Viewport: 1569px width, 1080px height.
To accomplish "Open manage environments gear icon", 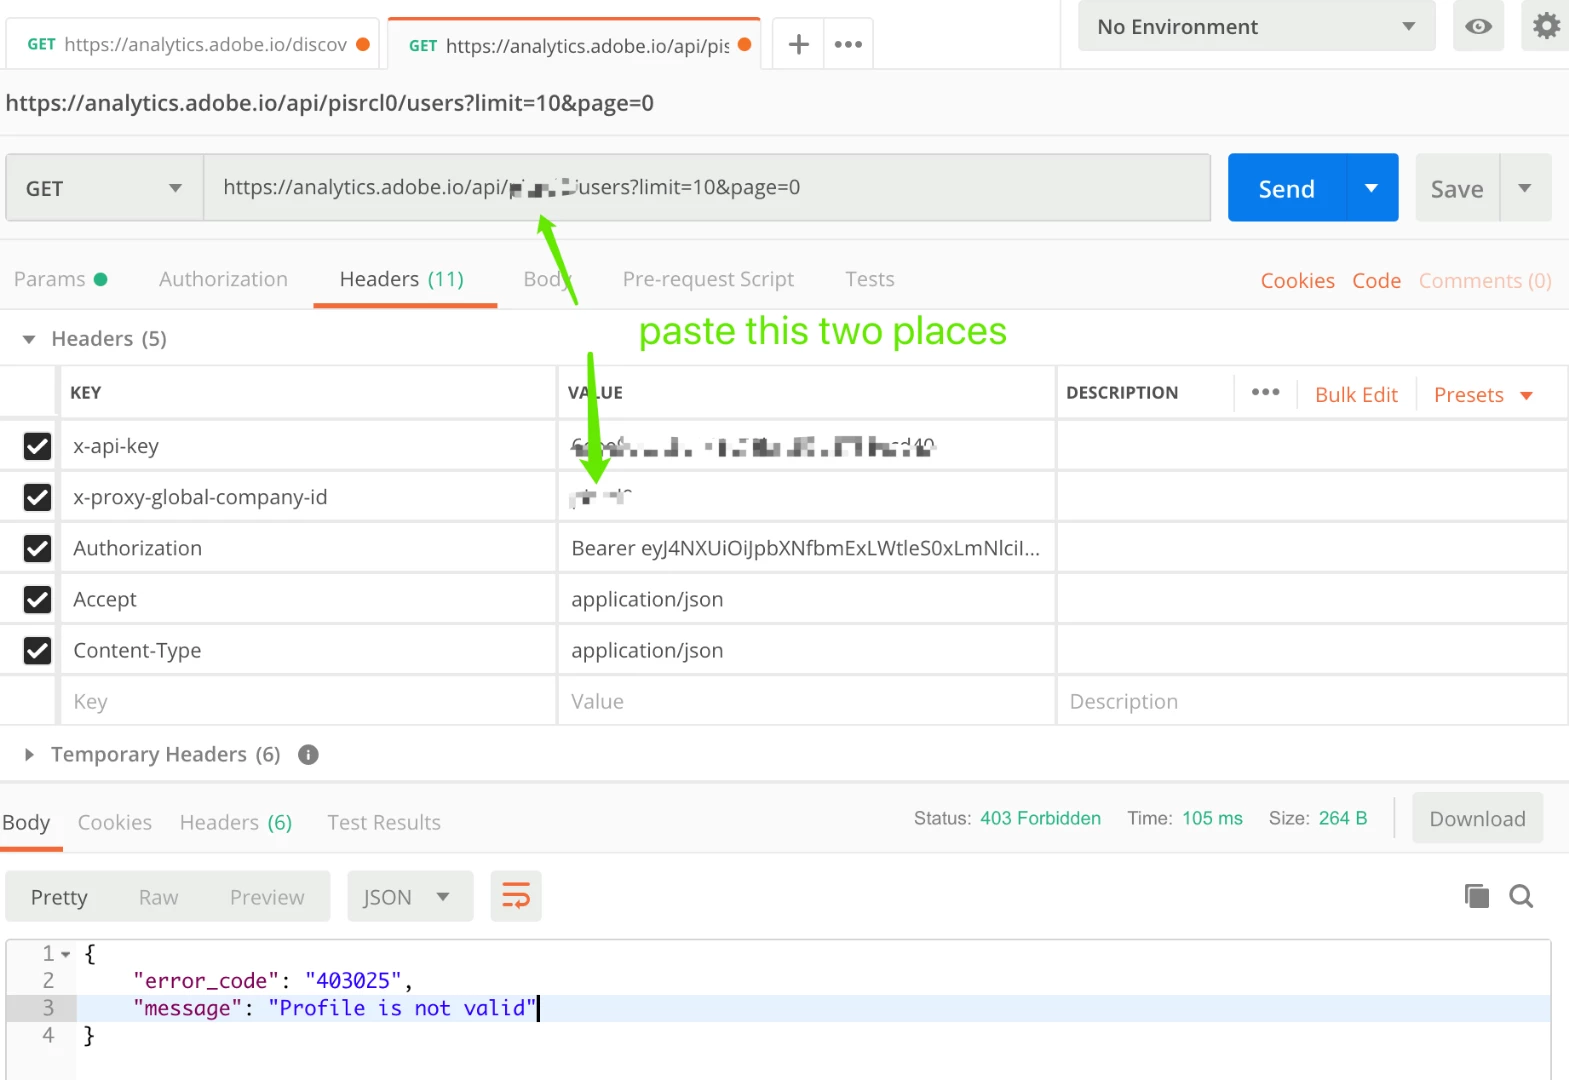I will click(1546, 26).
